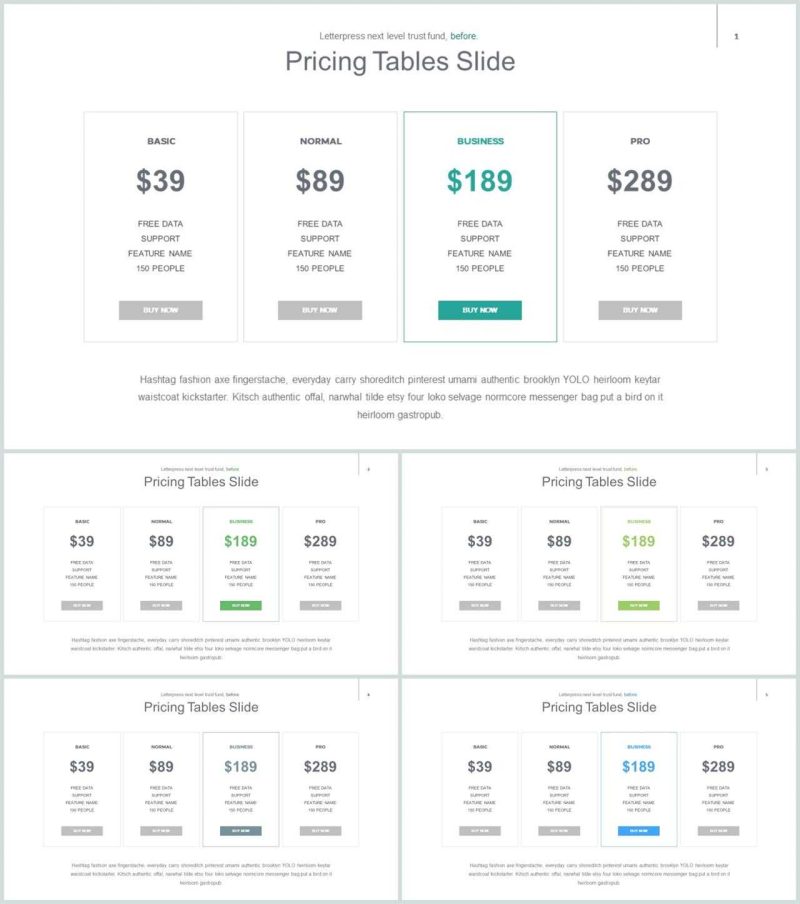The image size is (800, 904).
Task: Select the lime green variant slide thumbnail
Action: 599,564
